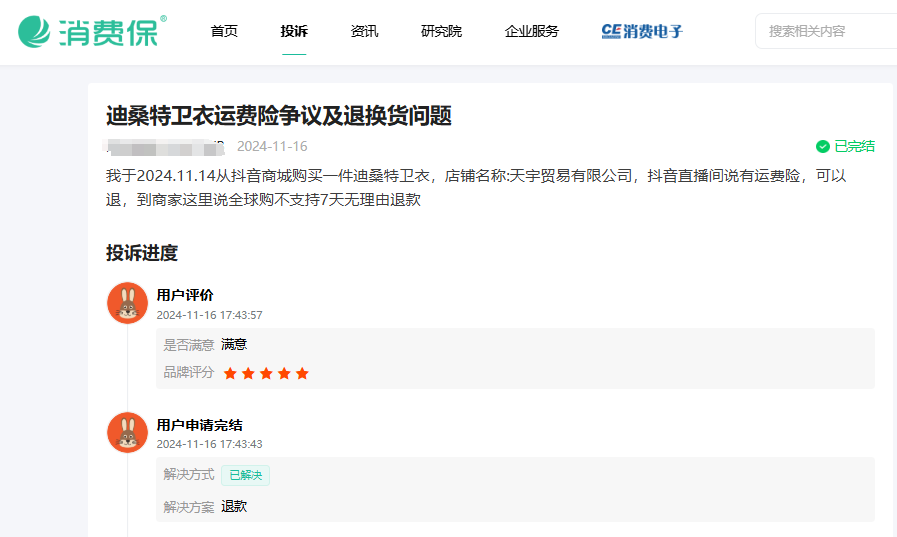
Task: Click the complaint title 迪桑特卫衣运费险争议及退换货问题
Action: 279,116
